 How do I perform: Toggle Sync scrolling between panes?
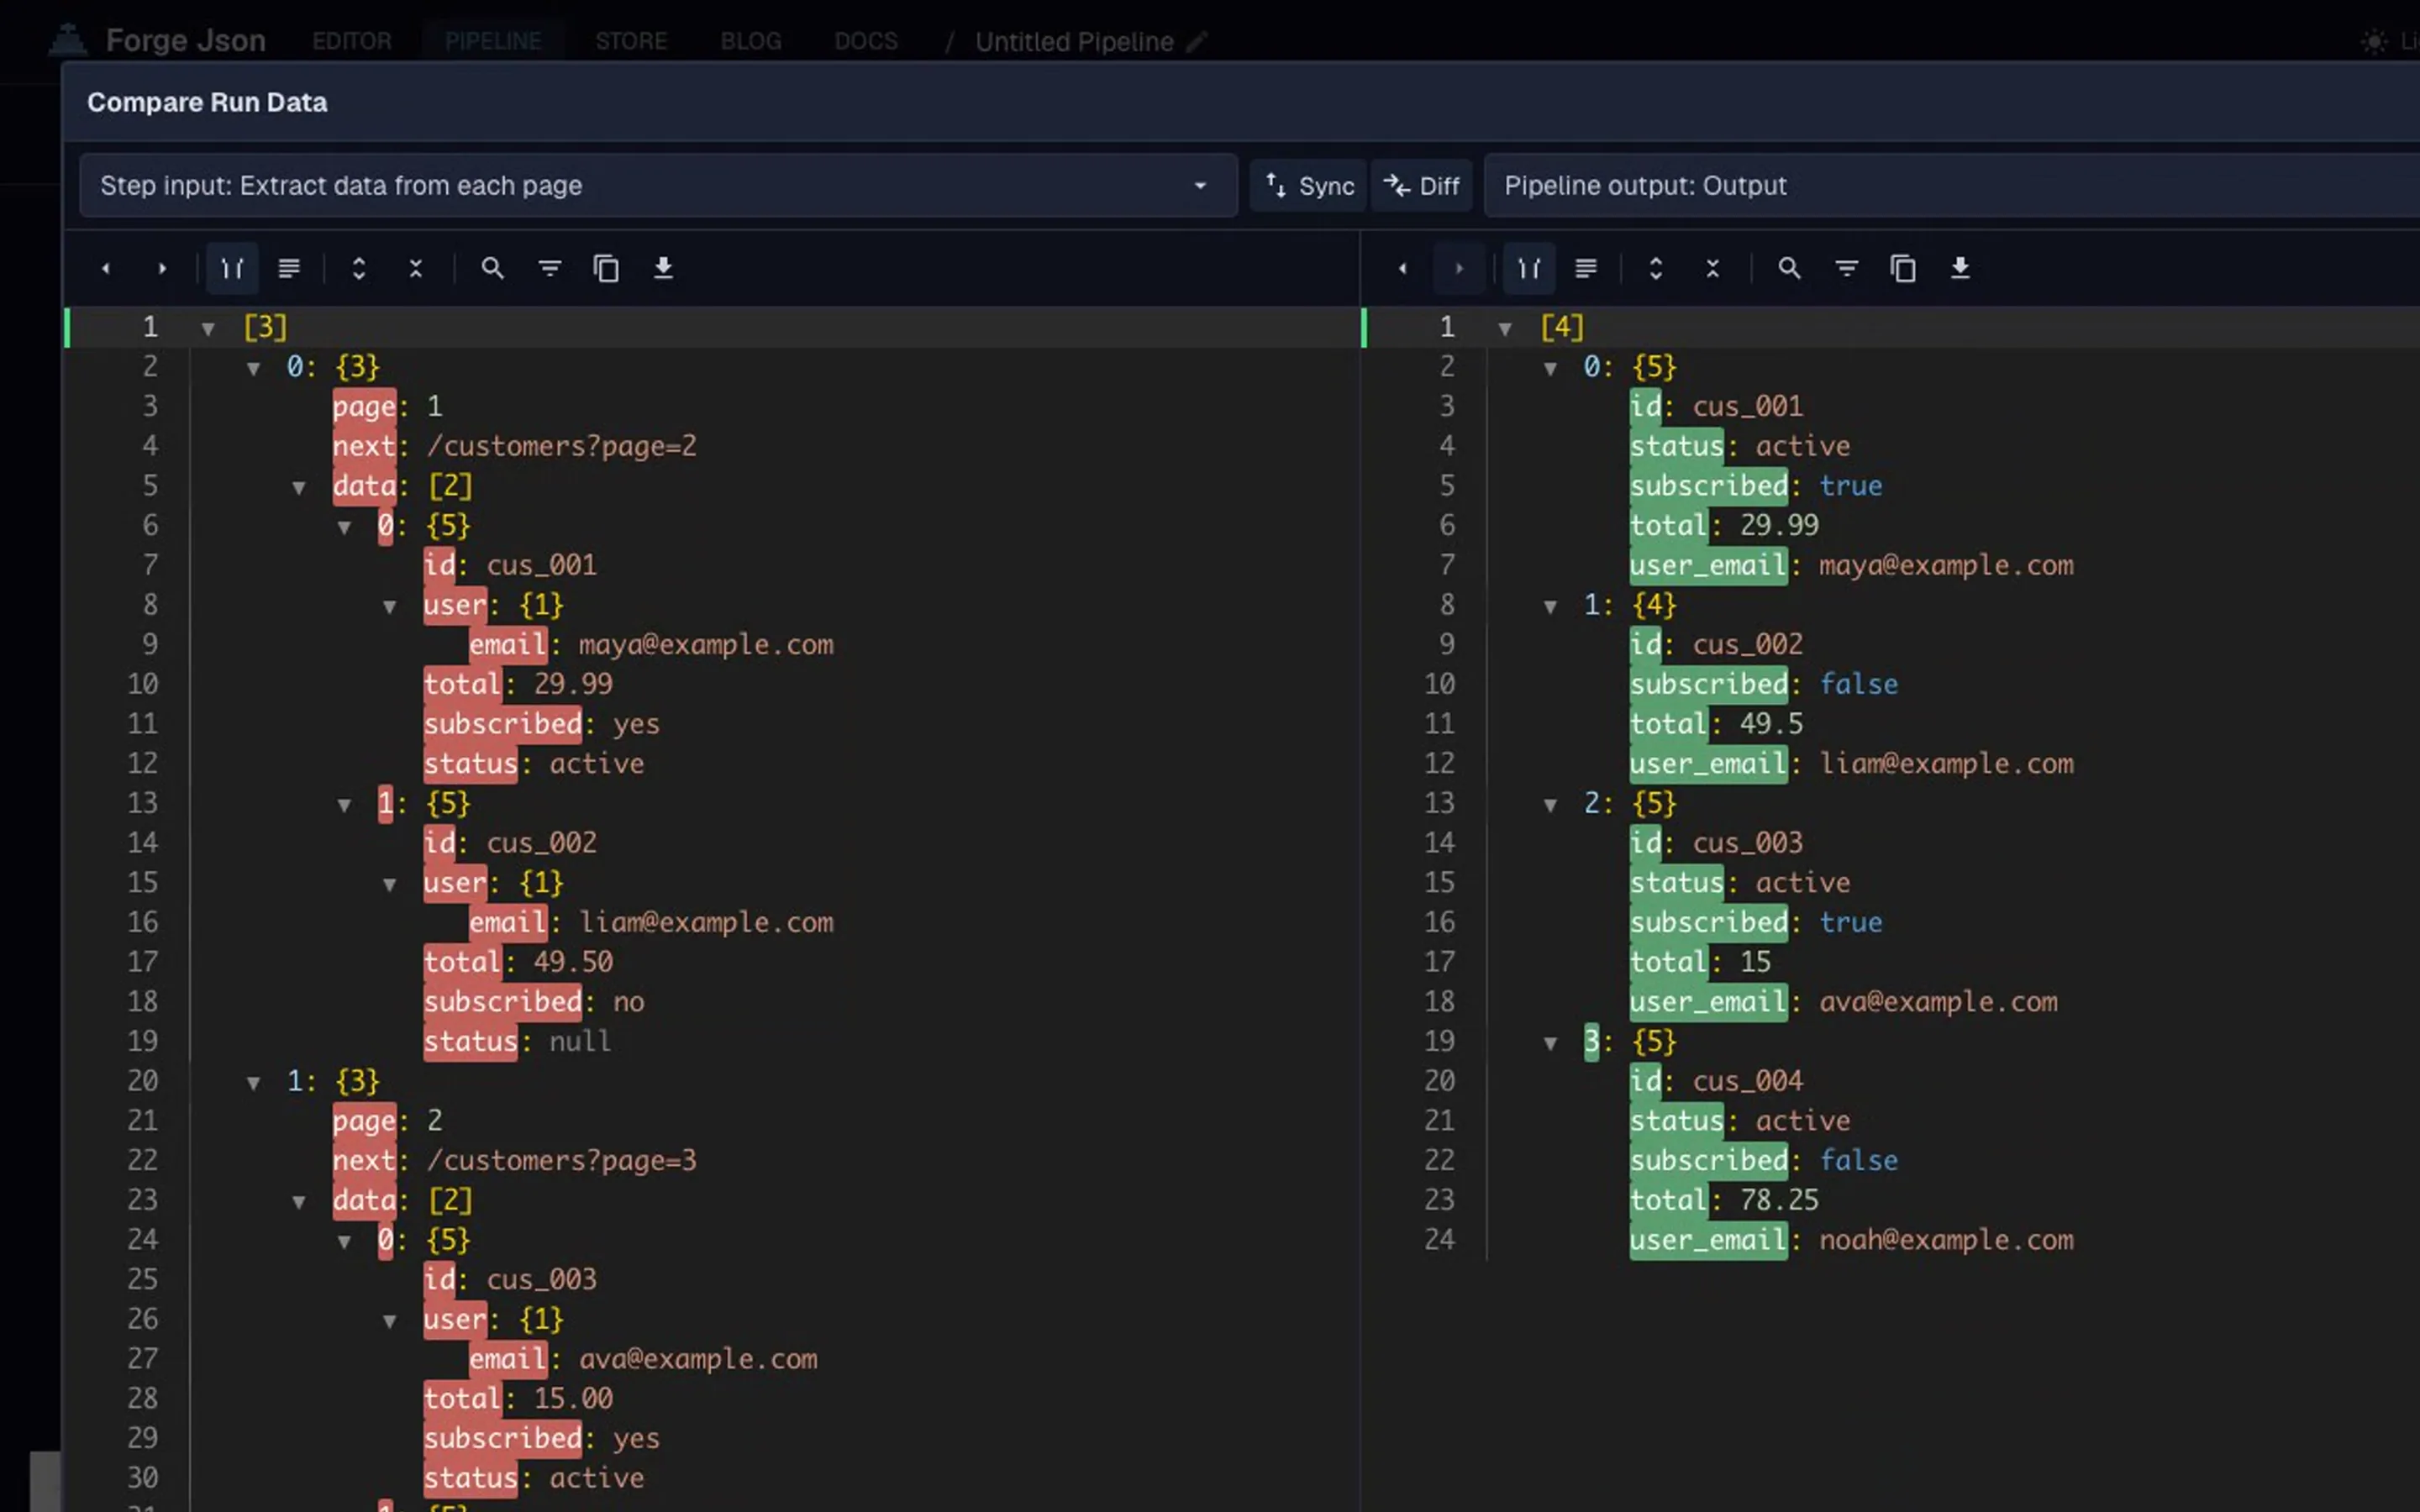point(1308,186)
